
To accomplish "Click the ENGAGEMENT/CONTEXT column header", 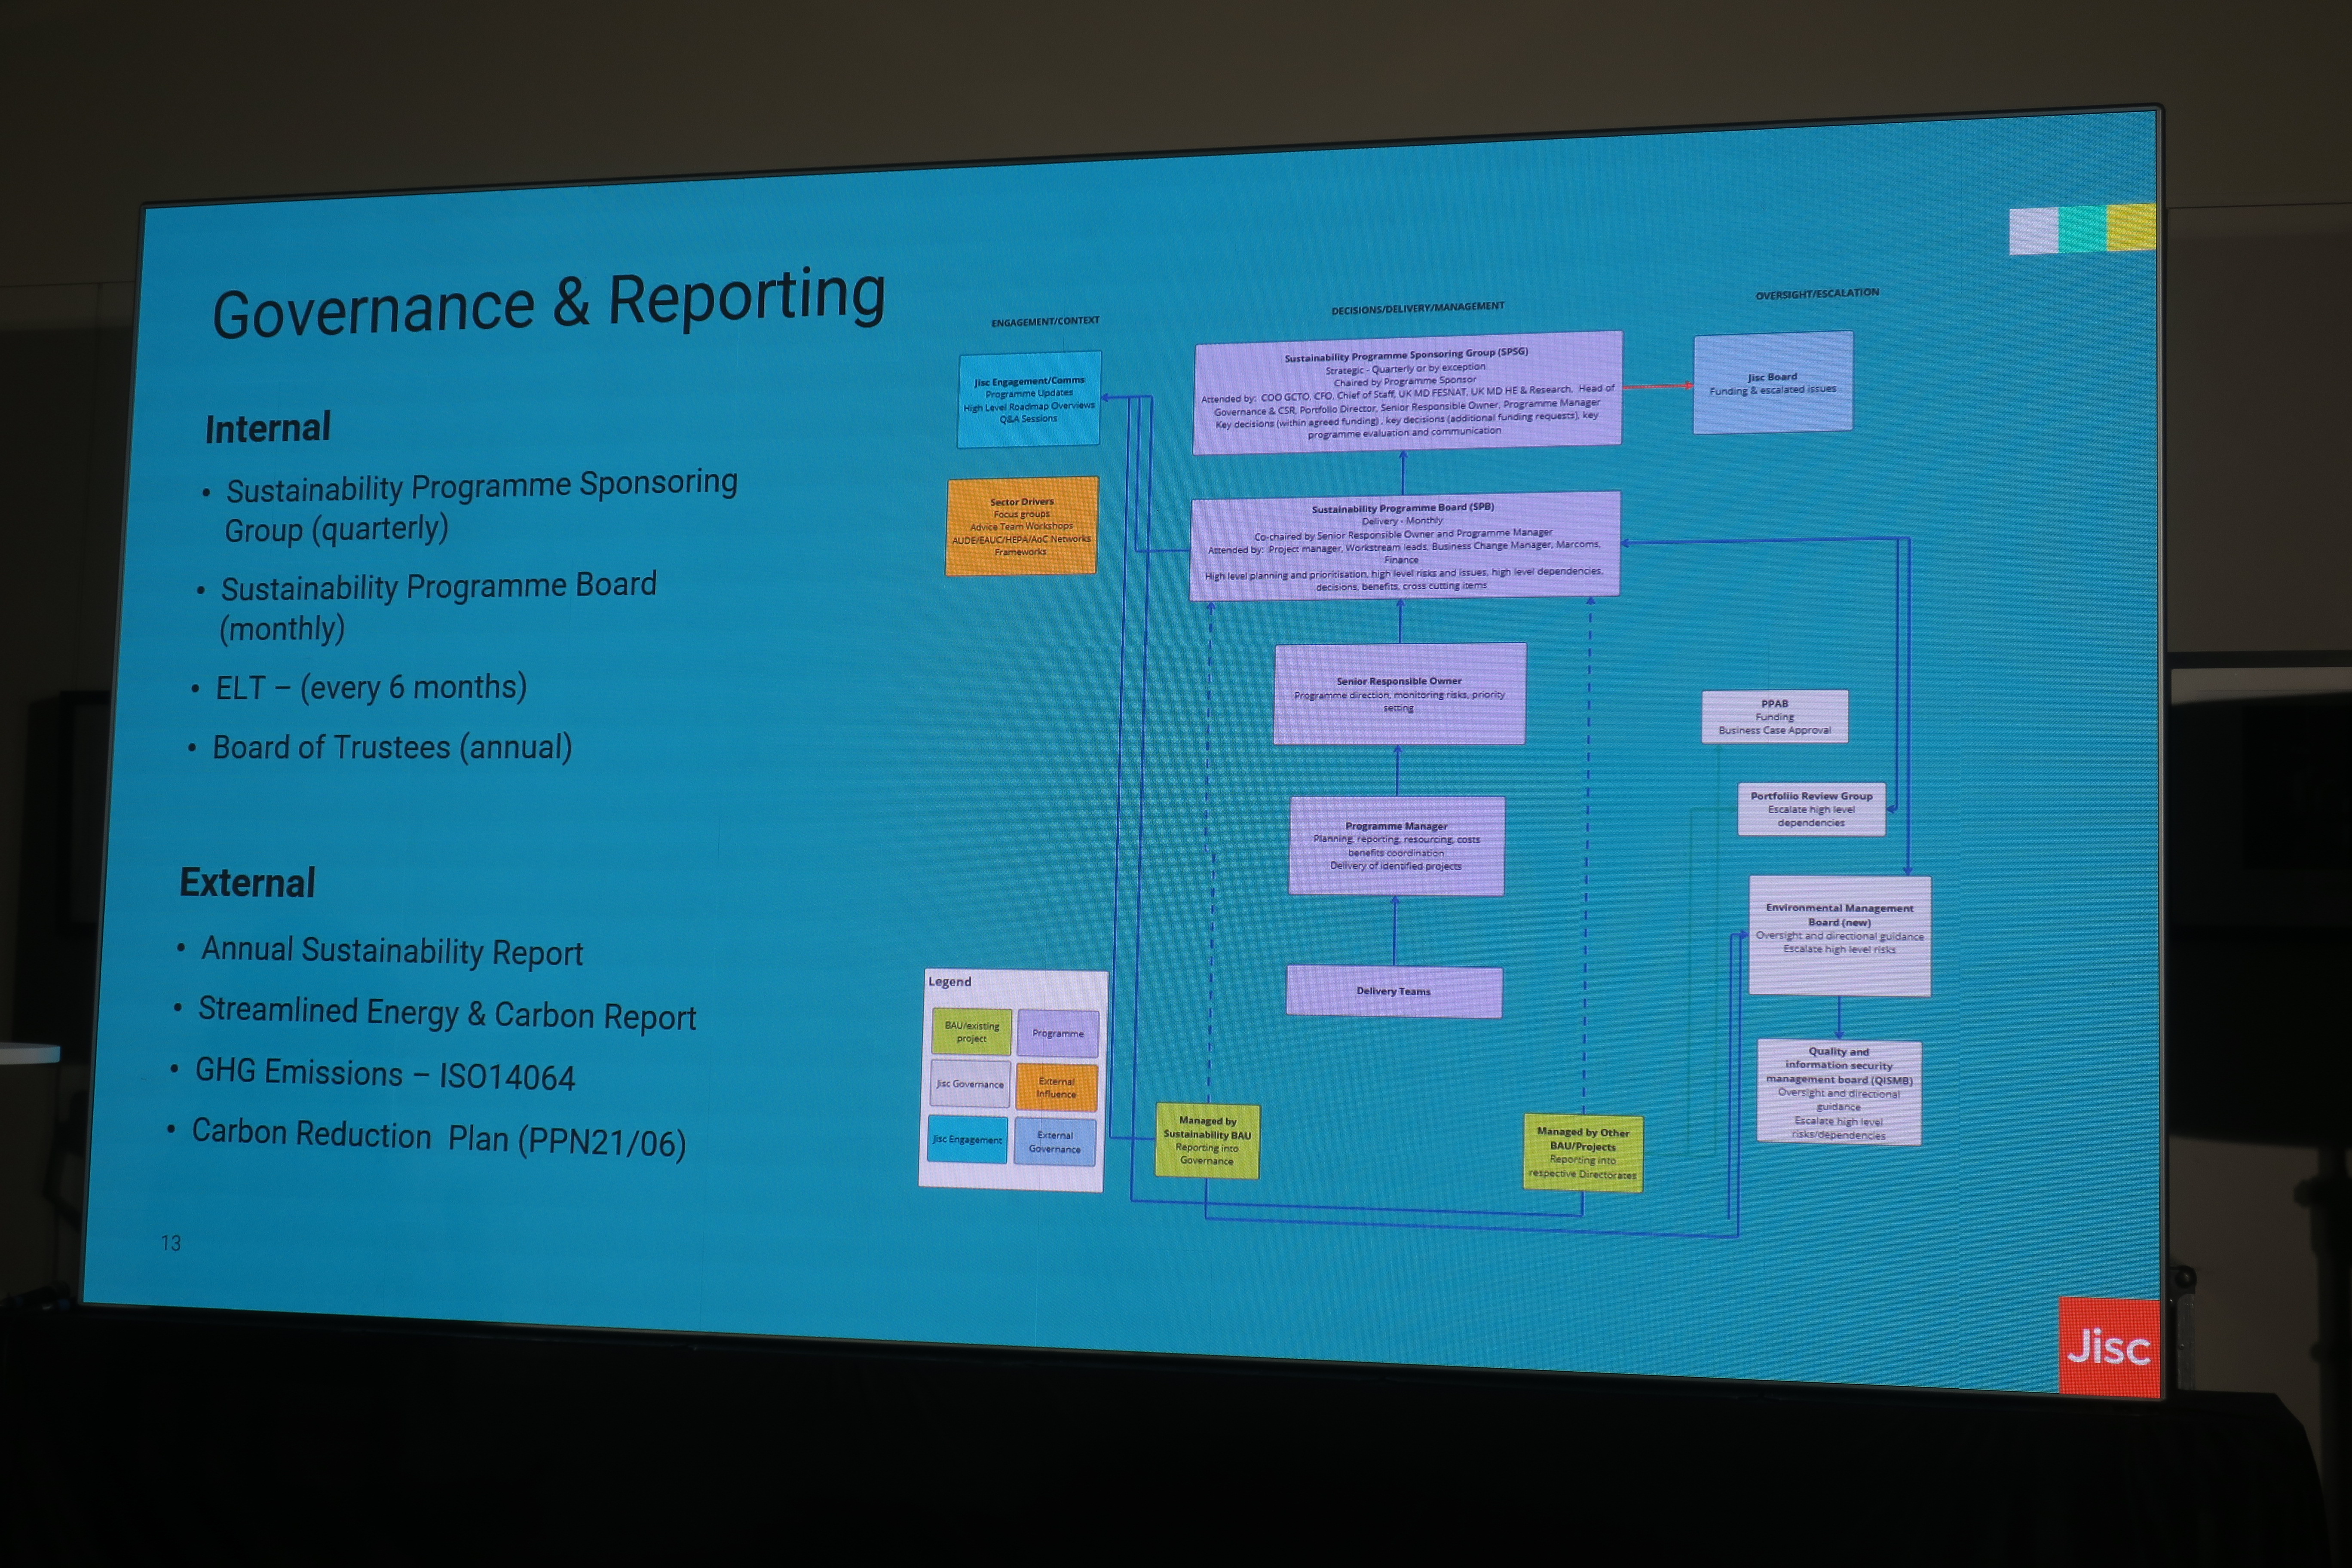I will point(1045,321).
